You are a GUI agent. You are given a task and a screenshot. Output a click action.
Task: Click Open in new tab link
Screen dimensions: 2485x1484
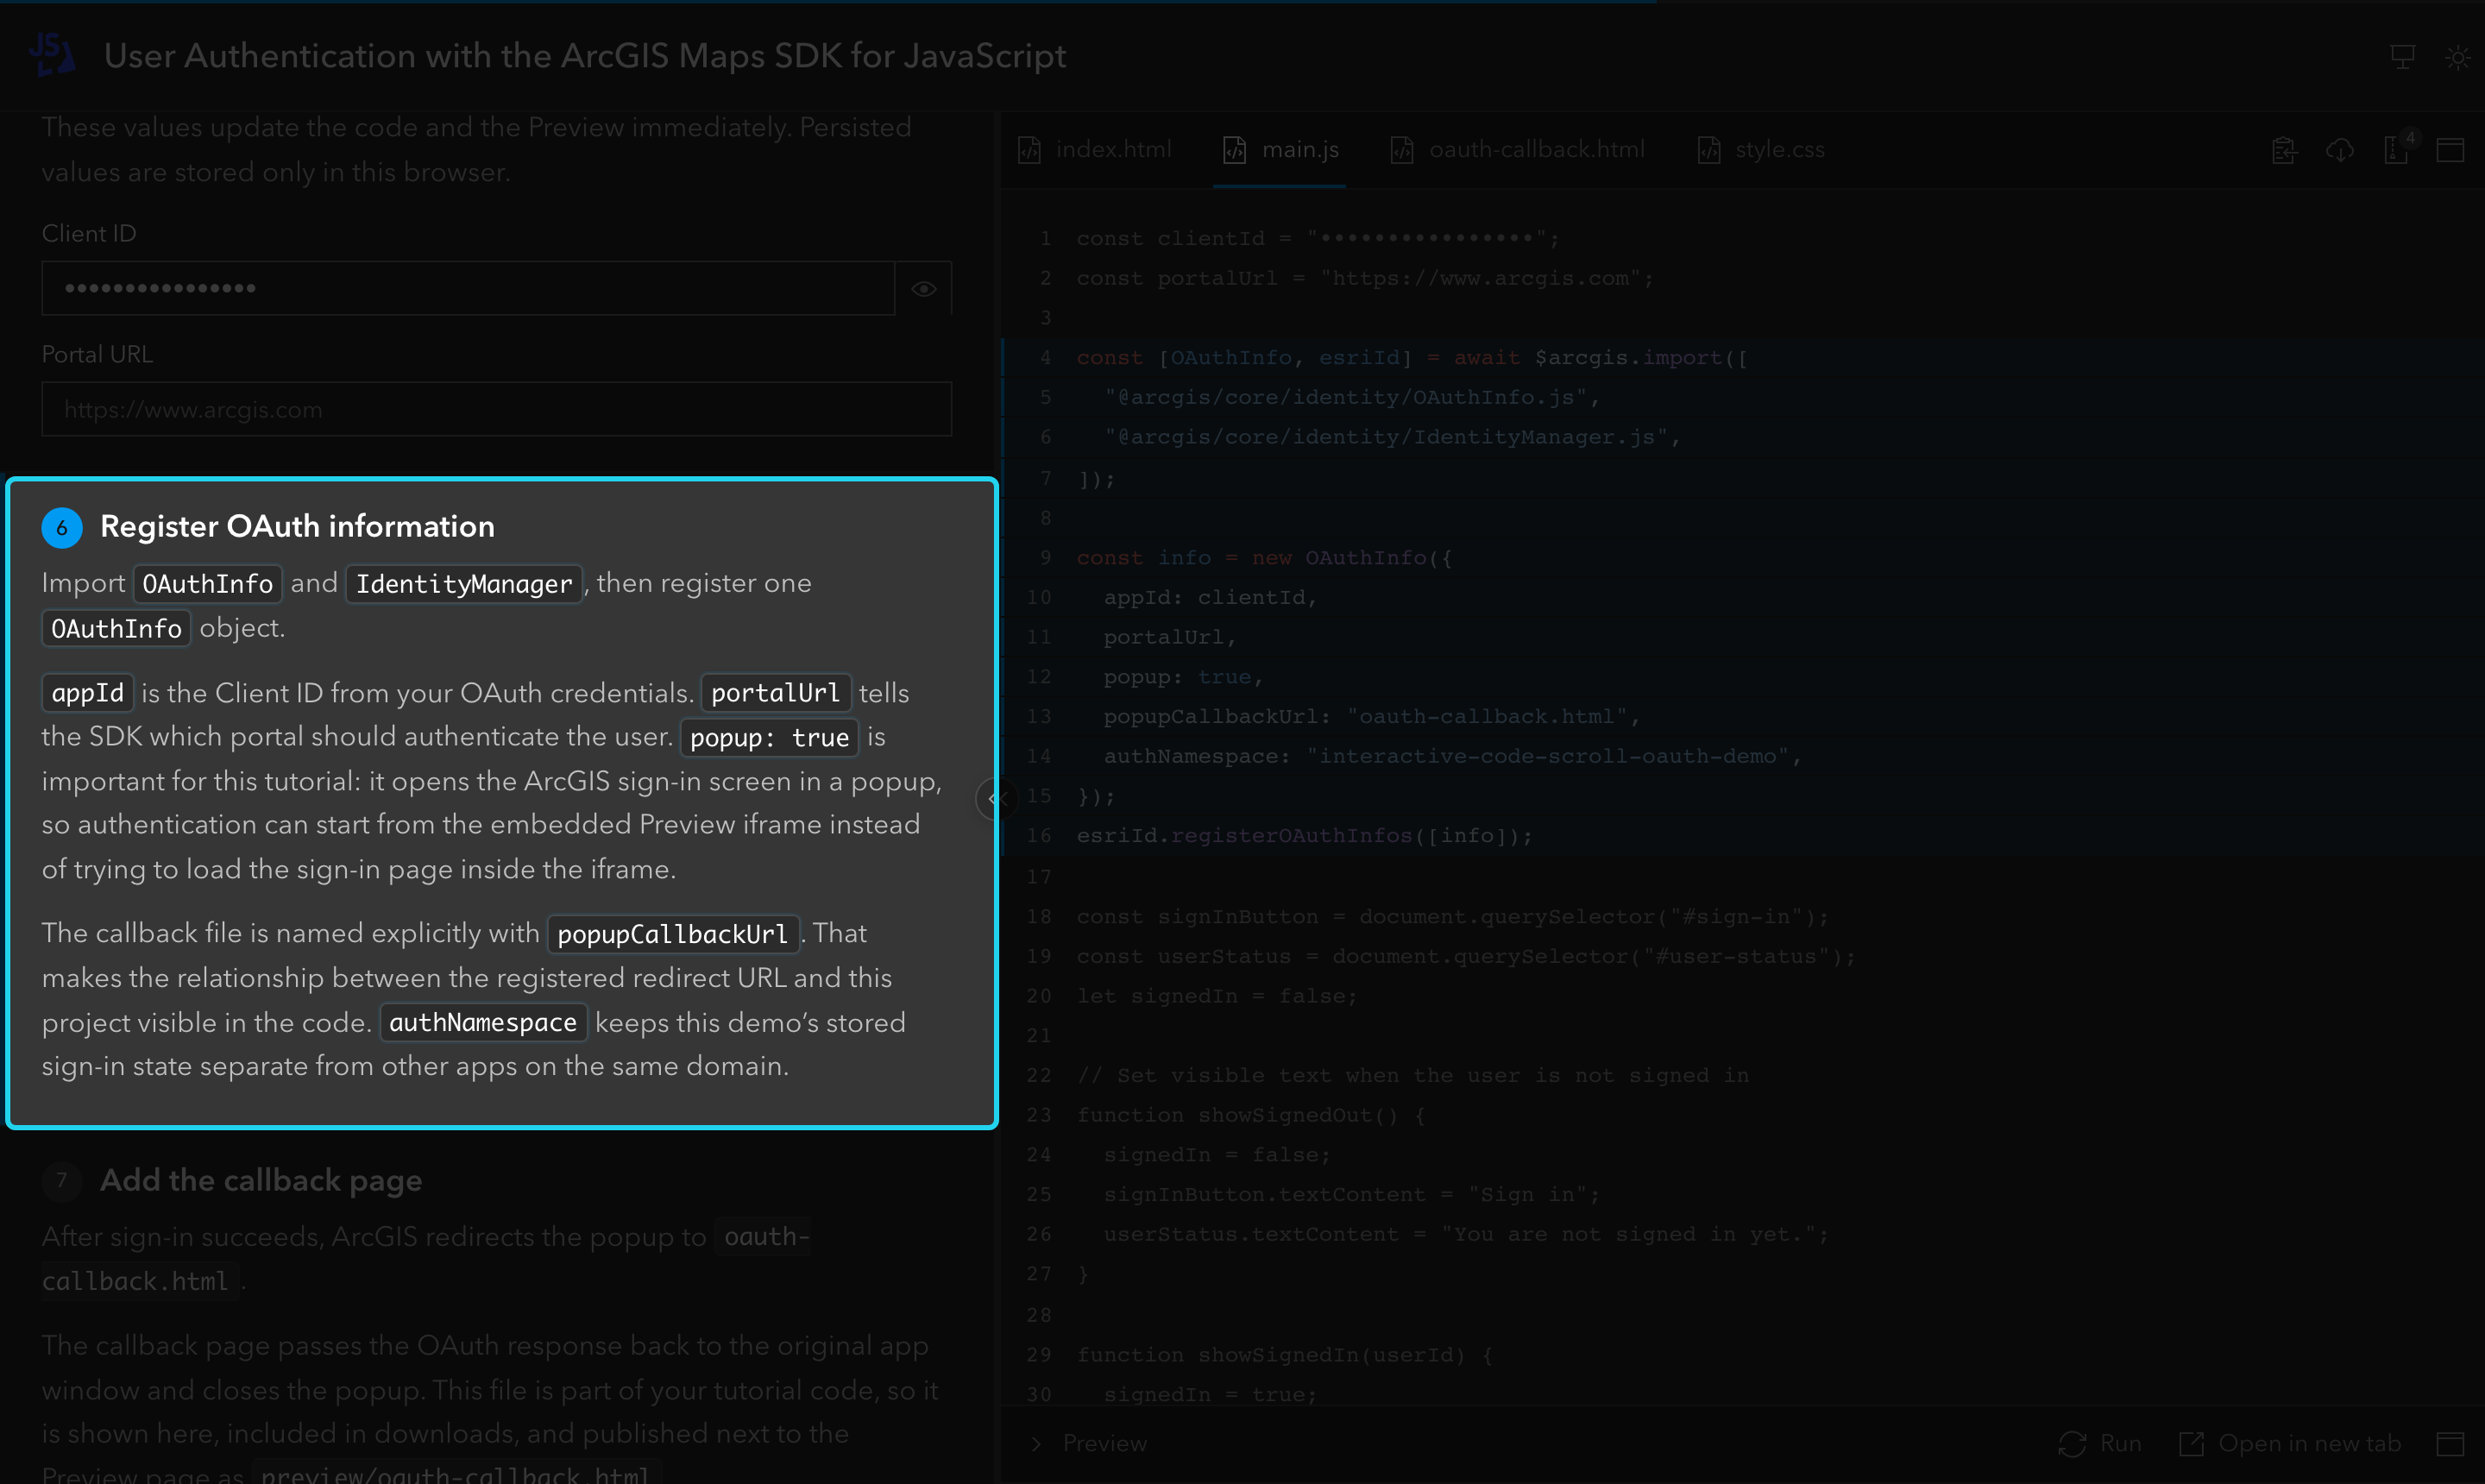click(x=2290, y=1443)
